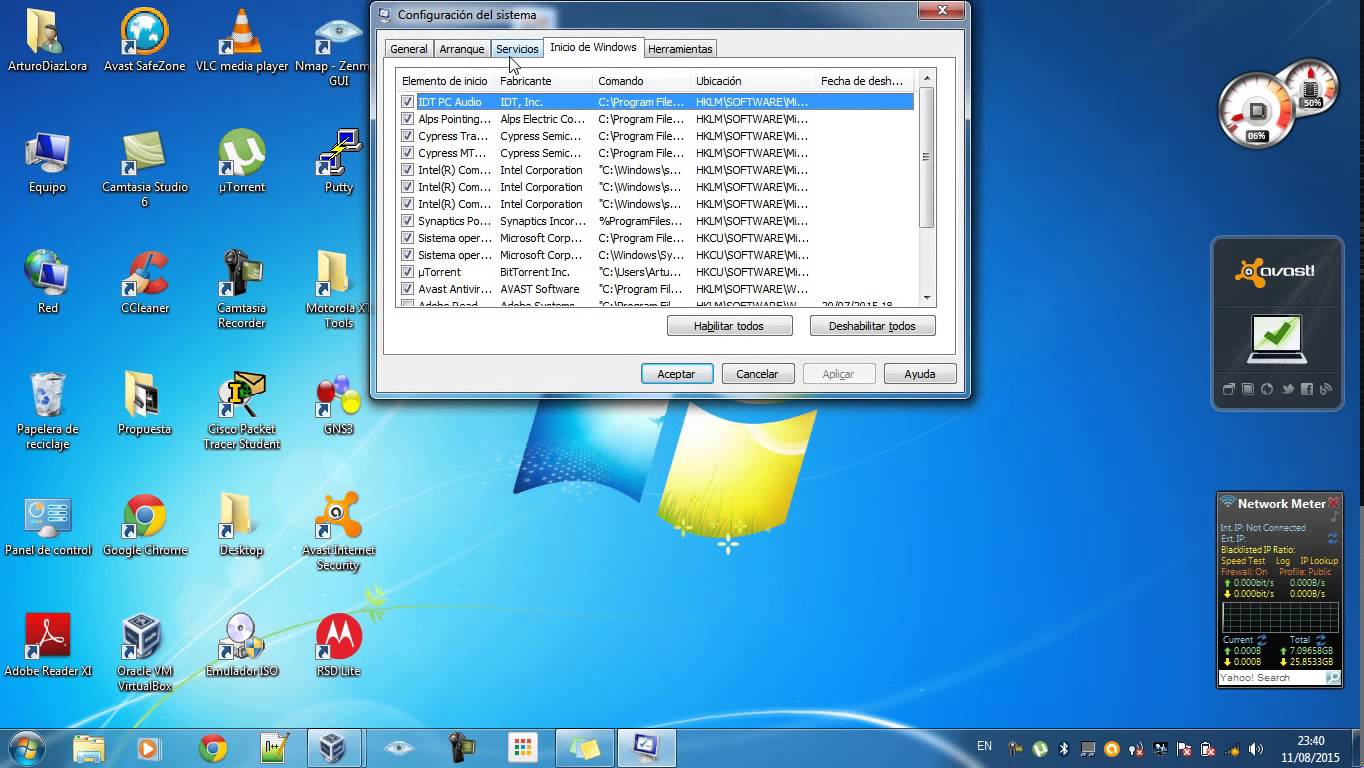Sort by the Fabricante column header
The width and height of the screenshot is (1364, 768).
point(544,81)
